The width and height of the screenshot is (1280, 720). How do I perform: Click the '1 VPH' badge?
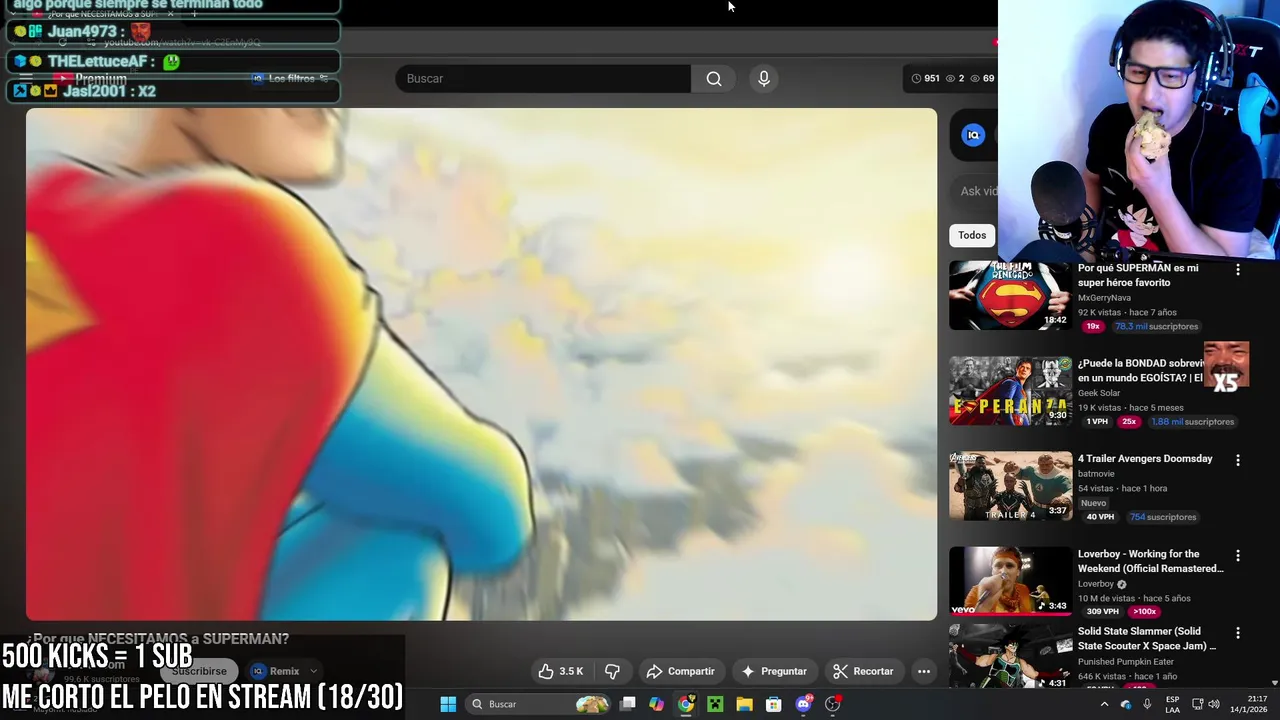[1097, 422]
